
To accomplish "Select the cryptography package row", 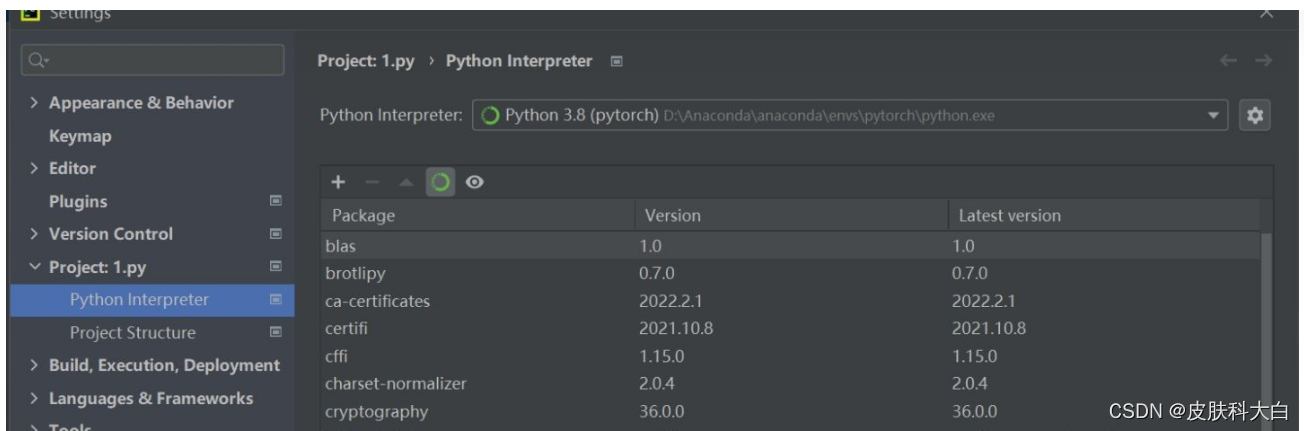I will 376,411.
